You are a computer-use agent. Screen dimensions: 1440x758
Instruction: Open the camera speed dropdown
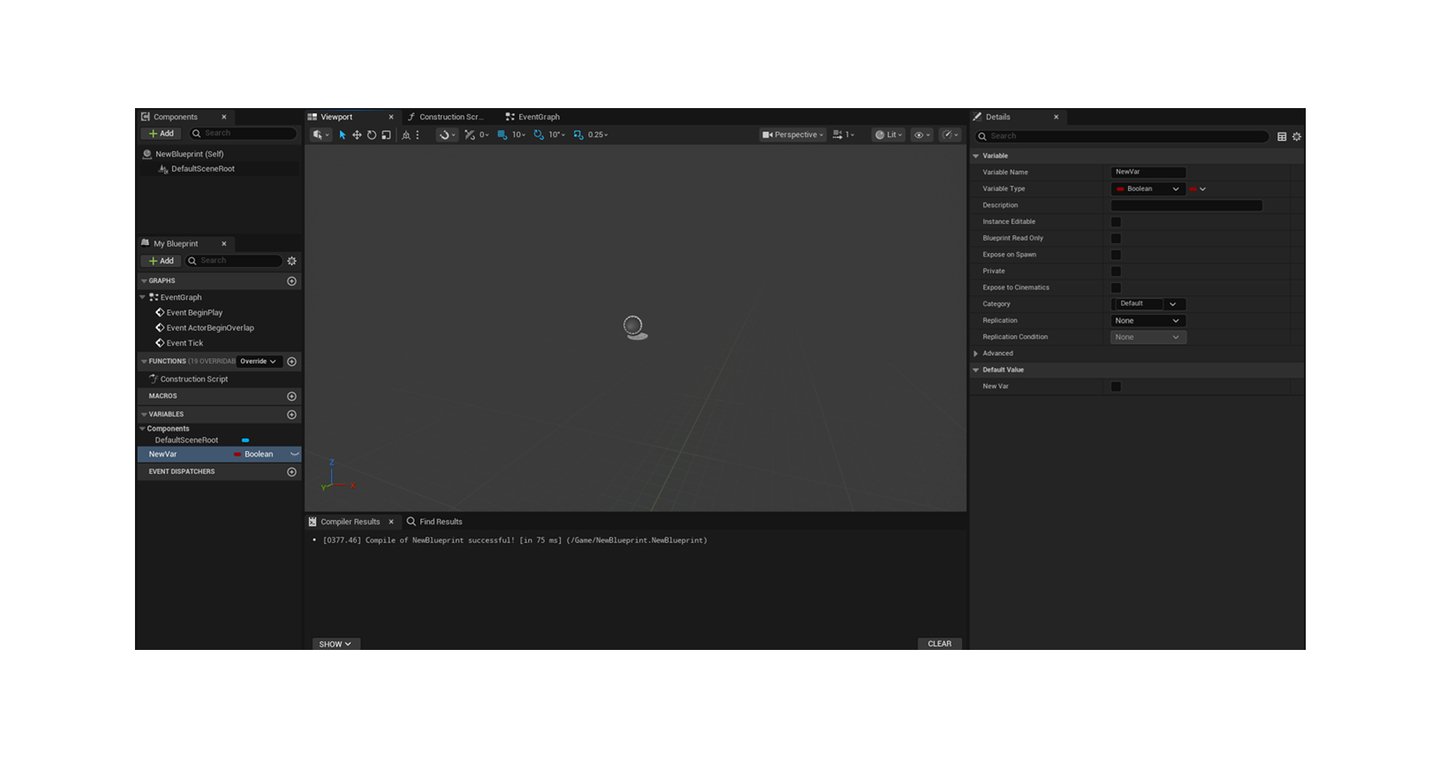pyautogui.click(x=844, y=135)
